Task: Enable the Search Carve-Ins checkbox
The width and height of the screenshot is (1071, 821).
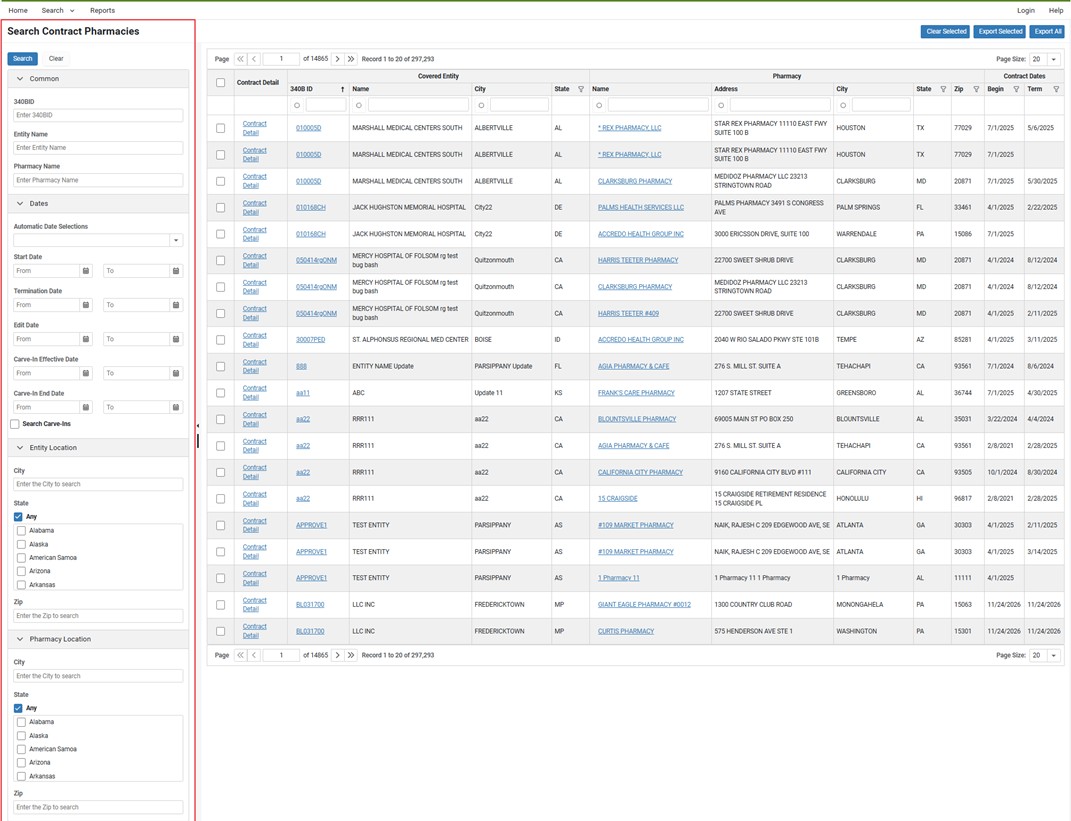Action: pyautogui.click(x=16, y=424)
